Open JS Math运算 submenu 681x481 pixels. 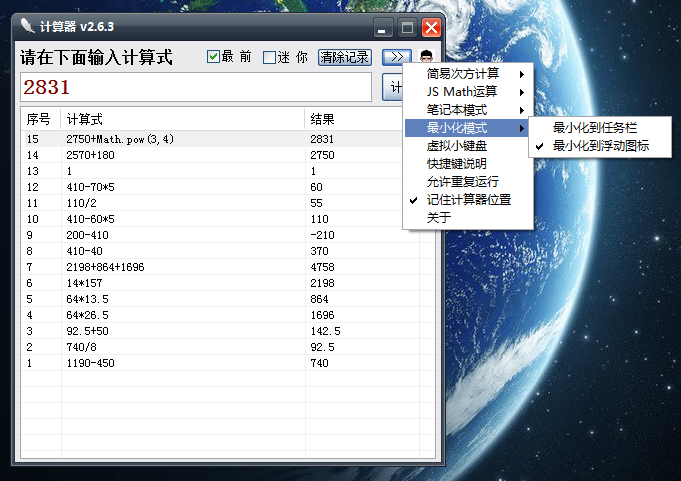coord(468,92)
